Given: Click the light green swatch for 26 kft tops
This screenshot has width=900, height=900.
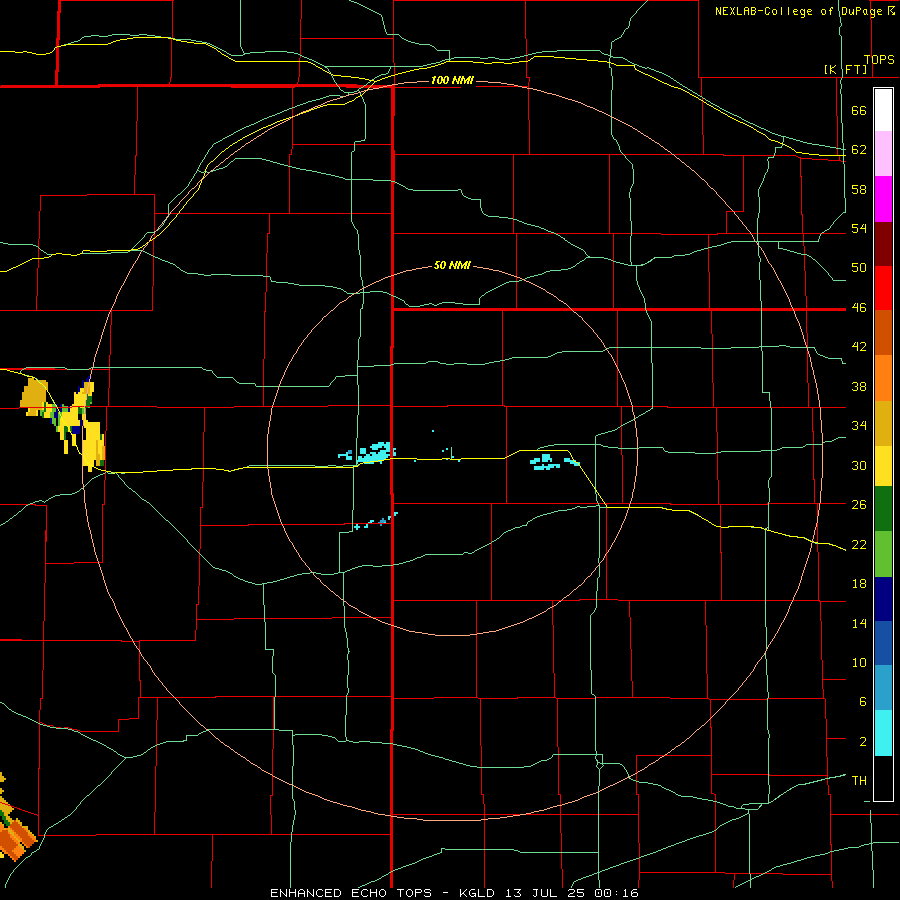Looking at the screenshot, I should tap(883, 554).
